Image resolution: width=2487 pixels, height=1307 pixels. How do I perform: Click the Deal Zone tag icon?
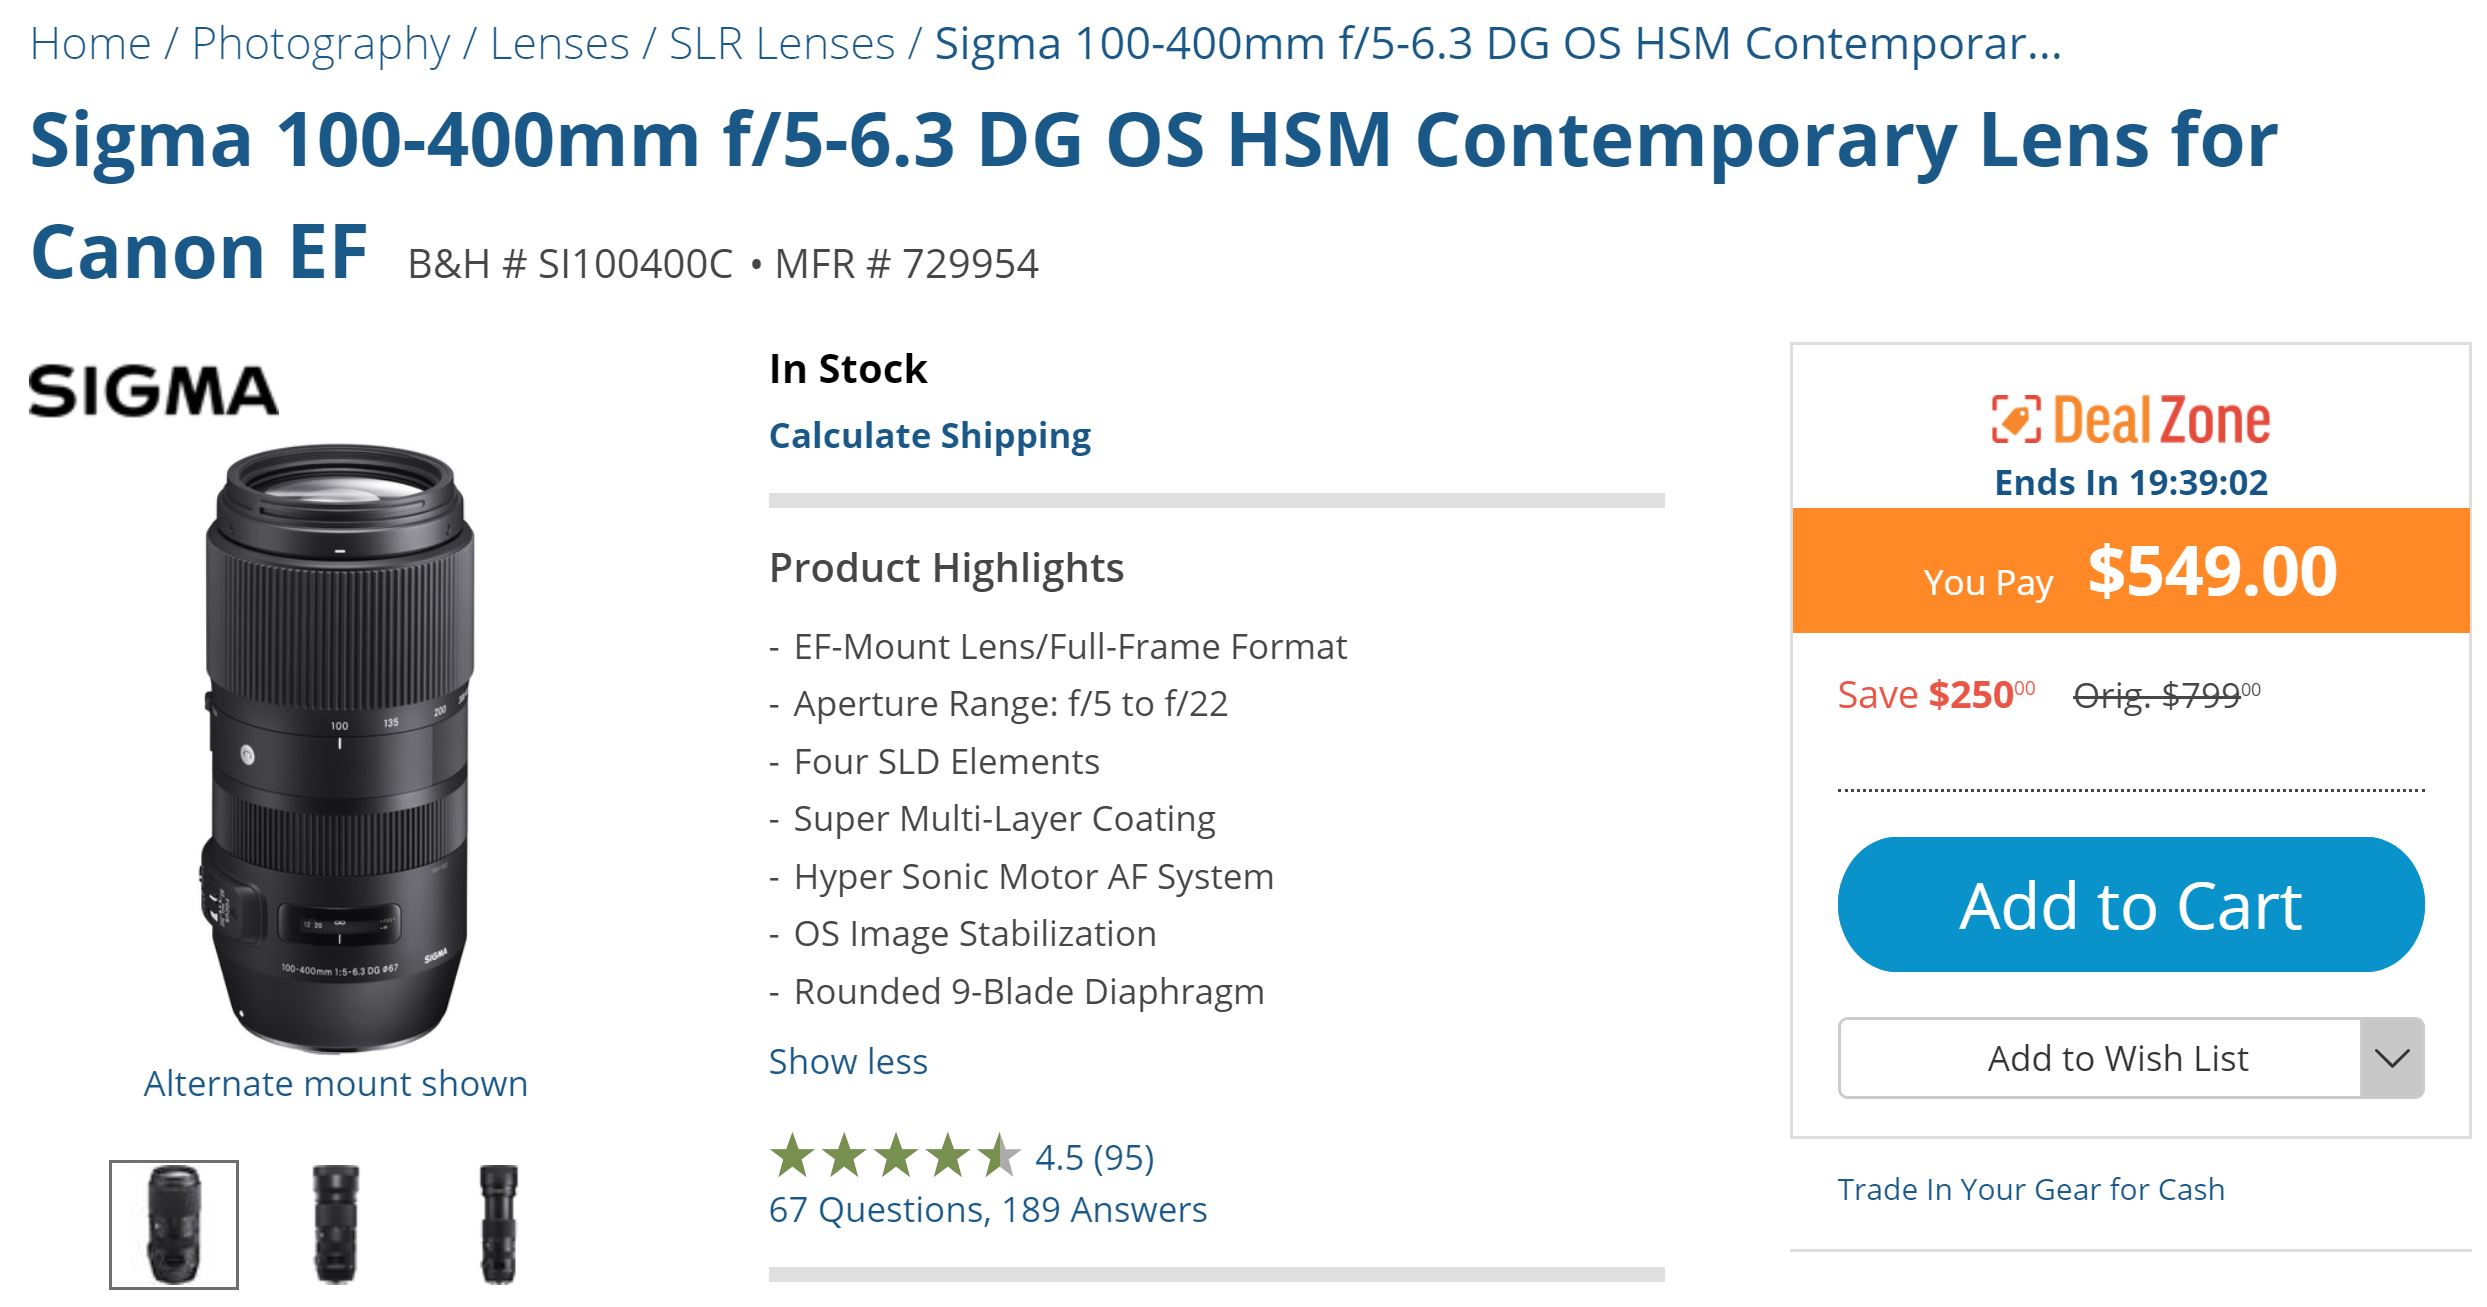2015,419
